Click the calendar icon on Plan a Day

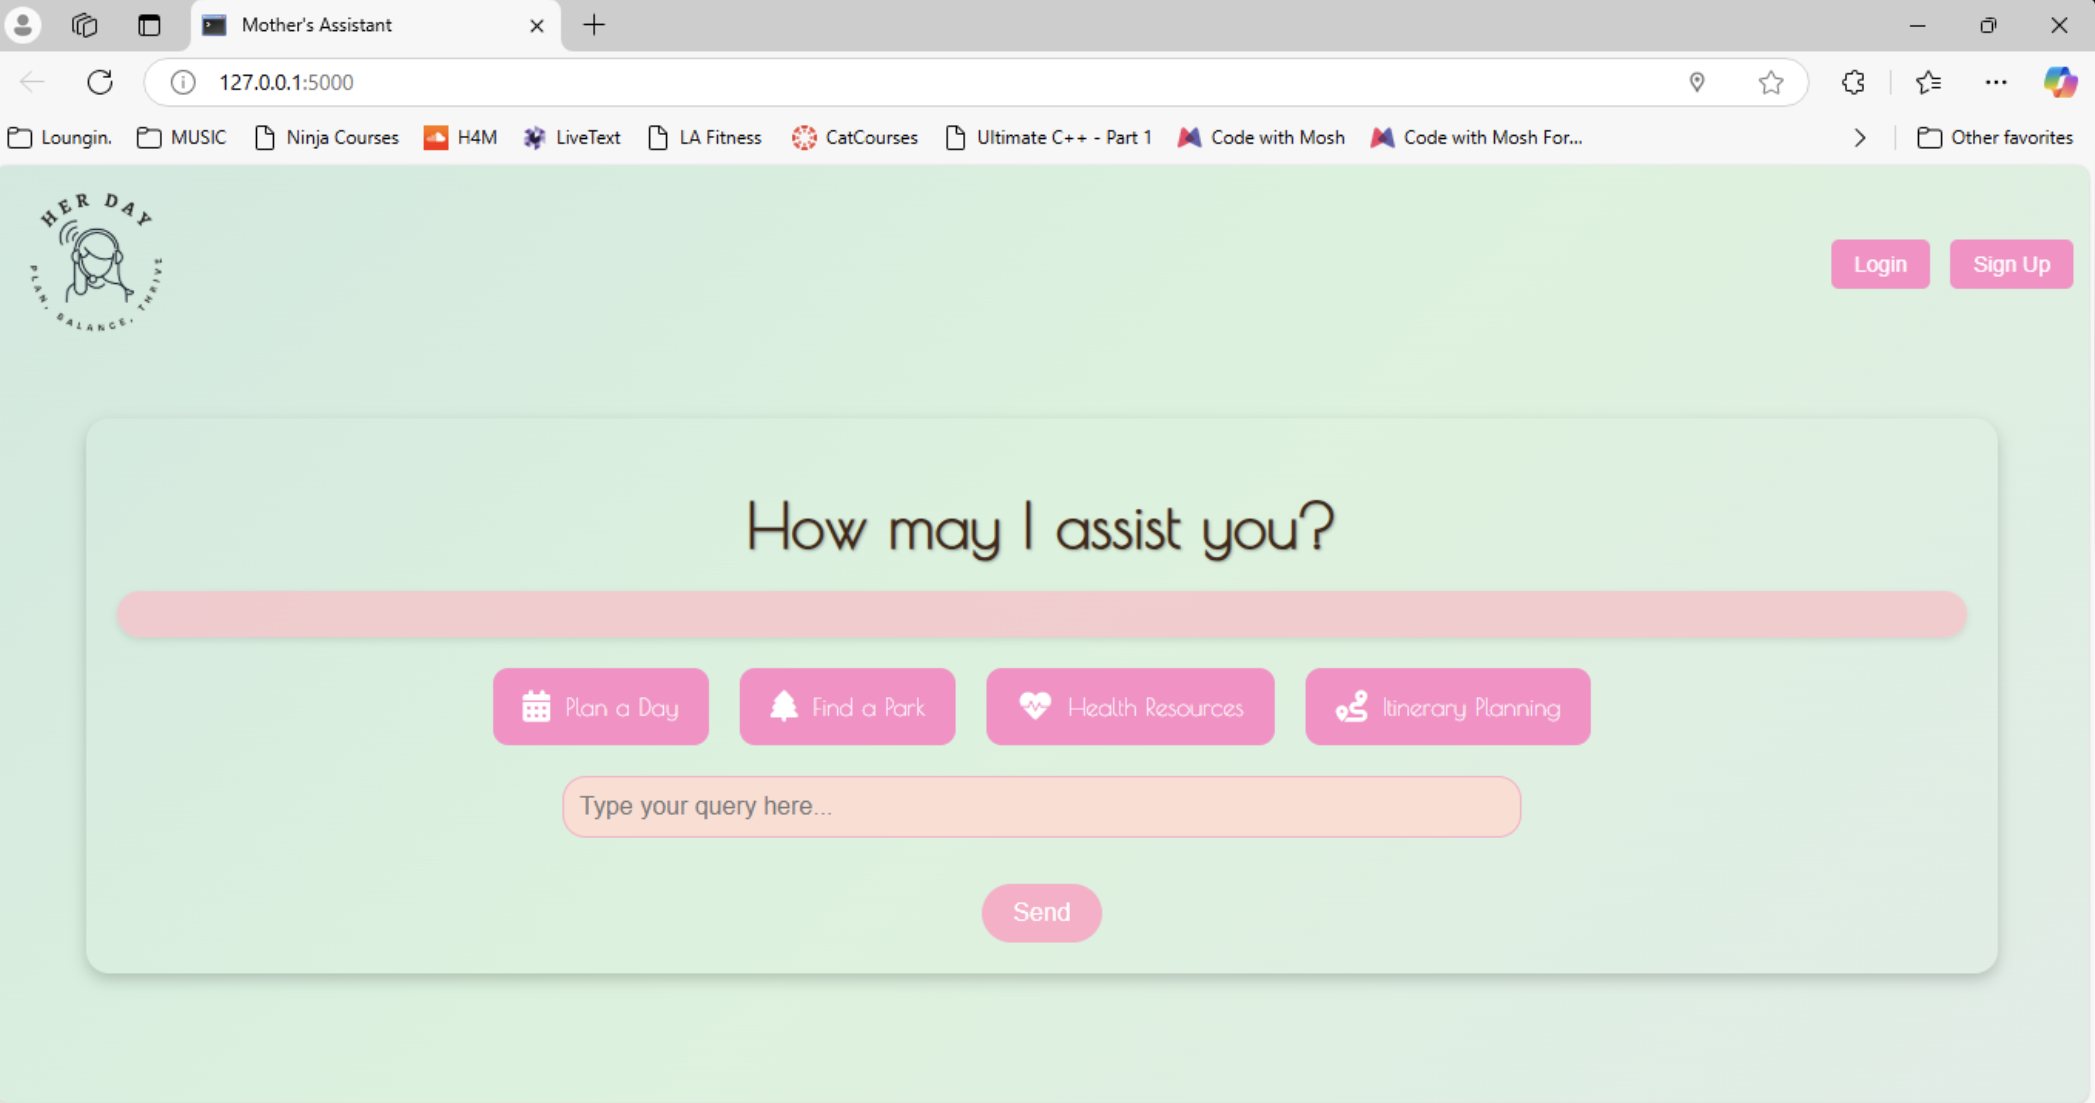[536, 707]
